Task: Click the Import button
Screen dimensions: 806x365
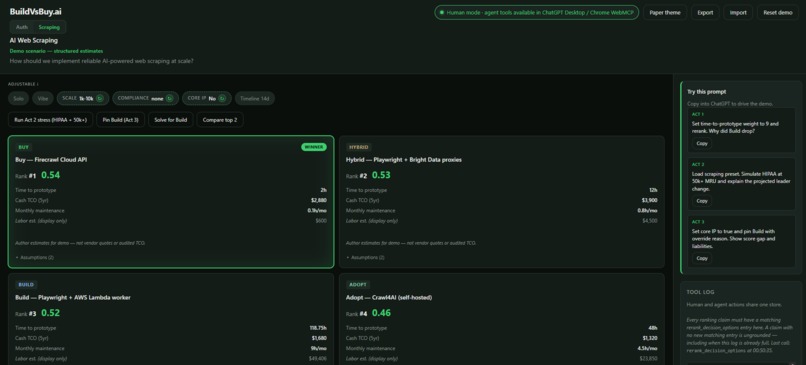Action: [x=738, y=12]
